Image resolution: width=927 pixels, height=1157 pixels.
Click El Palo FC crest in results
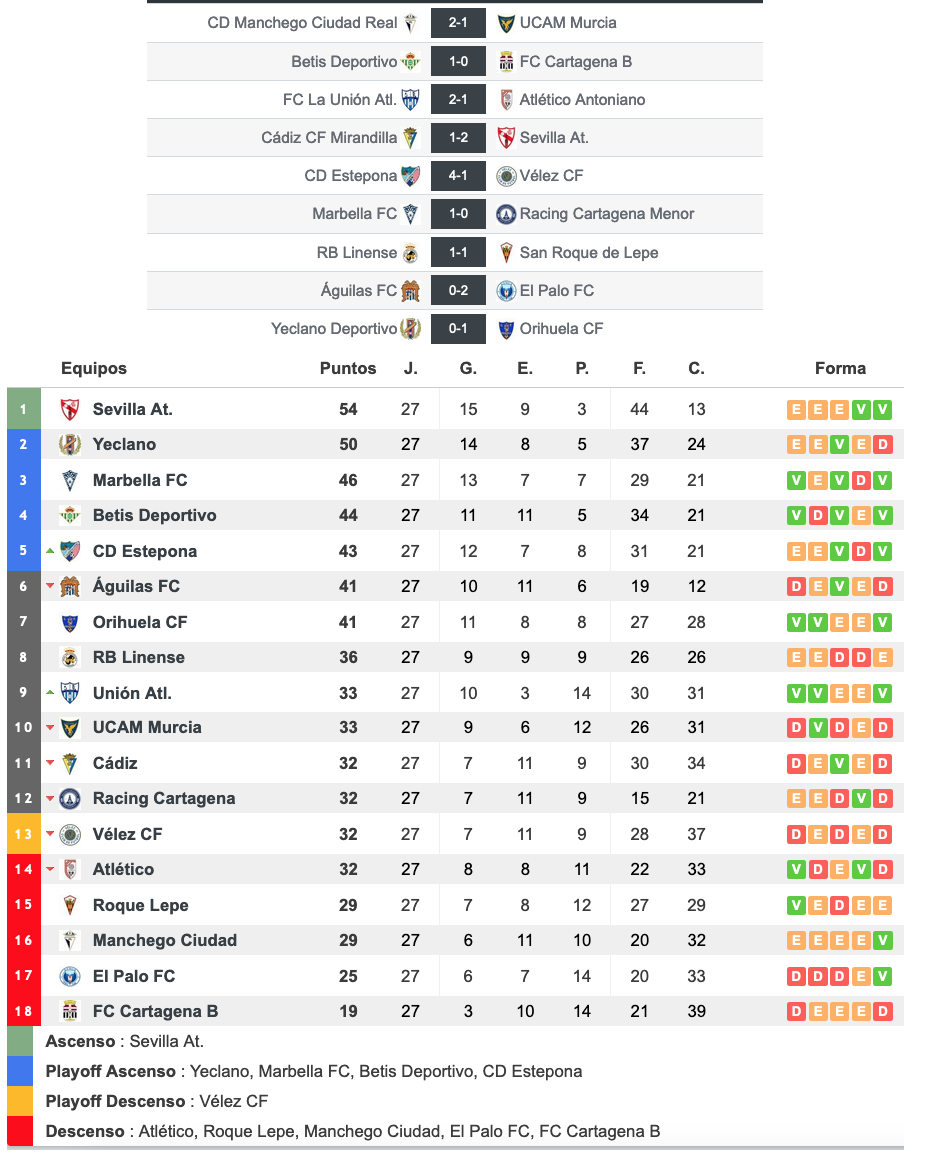click(x=506, y=291)
